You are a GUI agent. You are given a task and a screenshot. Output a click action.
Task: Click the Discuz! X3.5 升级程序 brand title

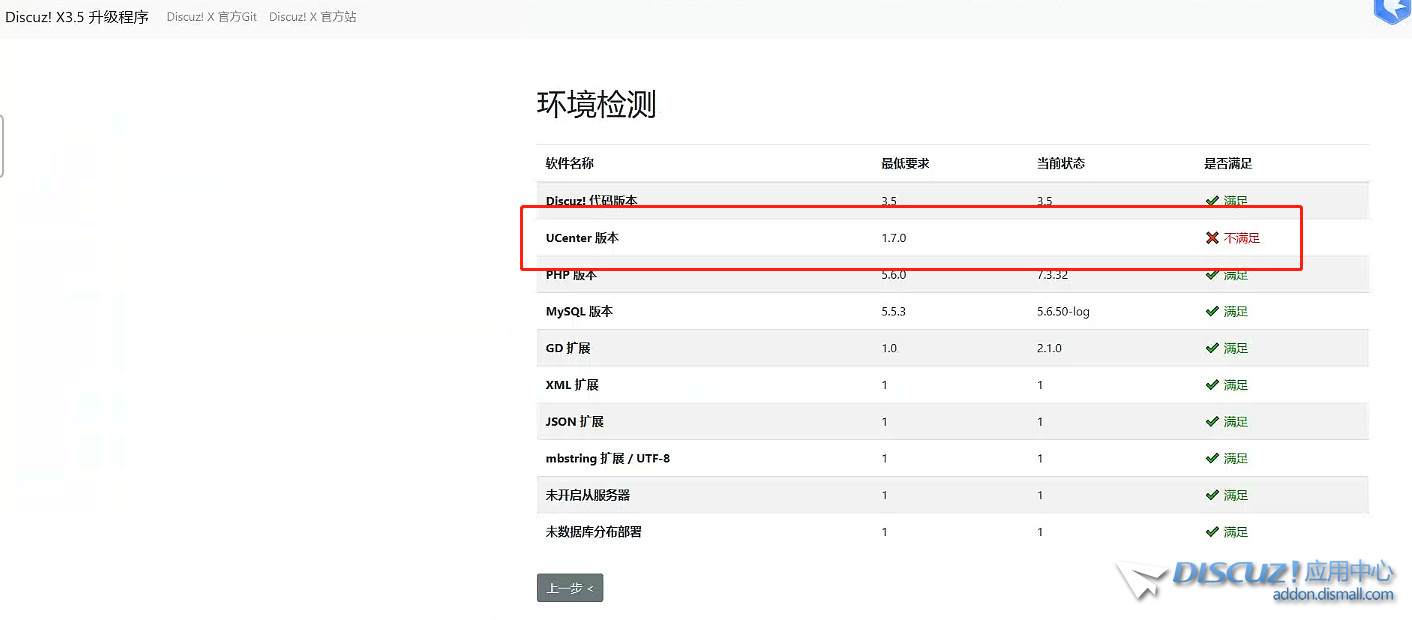(x=77, y=17)
